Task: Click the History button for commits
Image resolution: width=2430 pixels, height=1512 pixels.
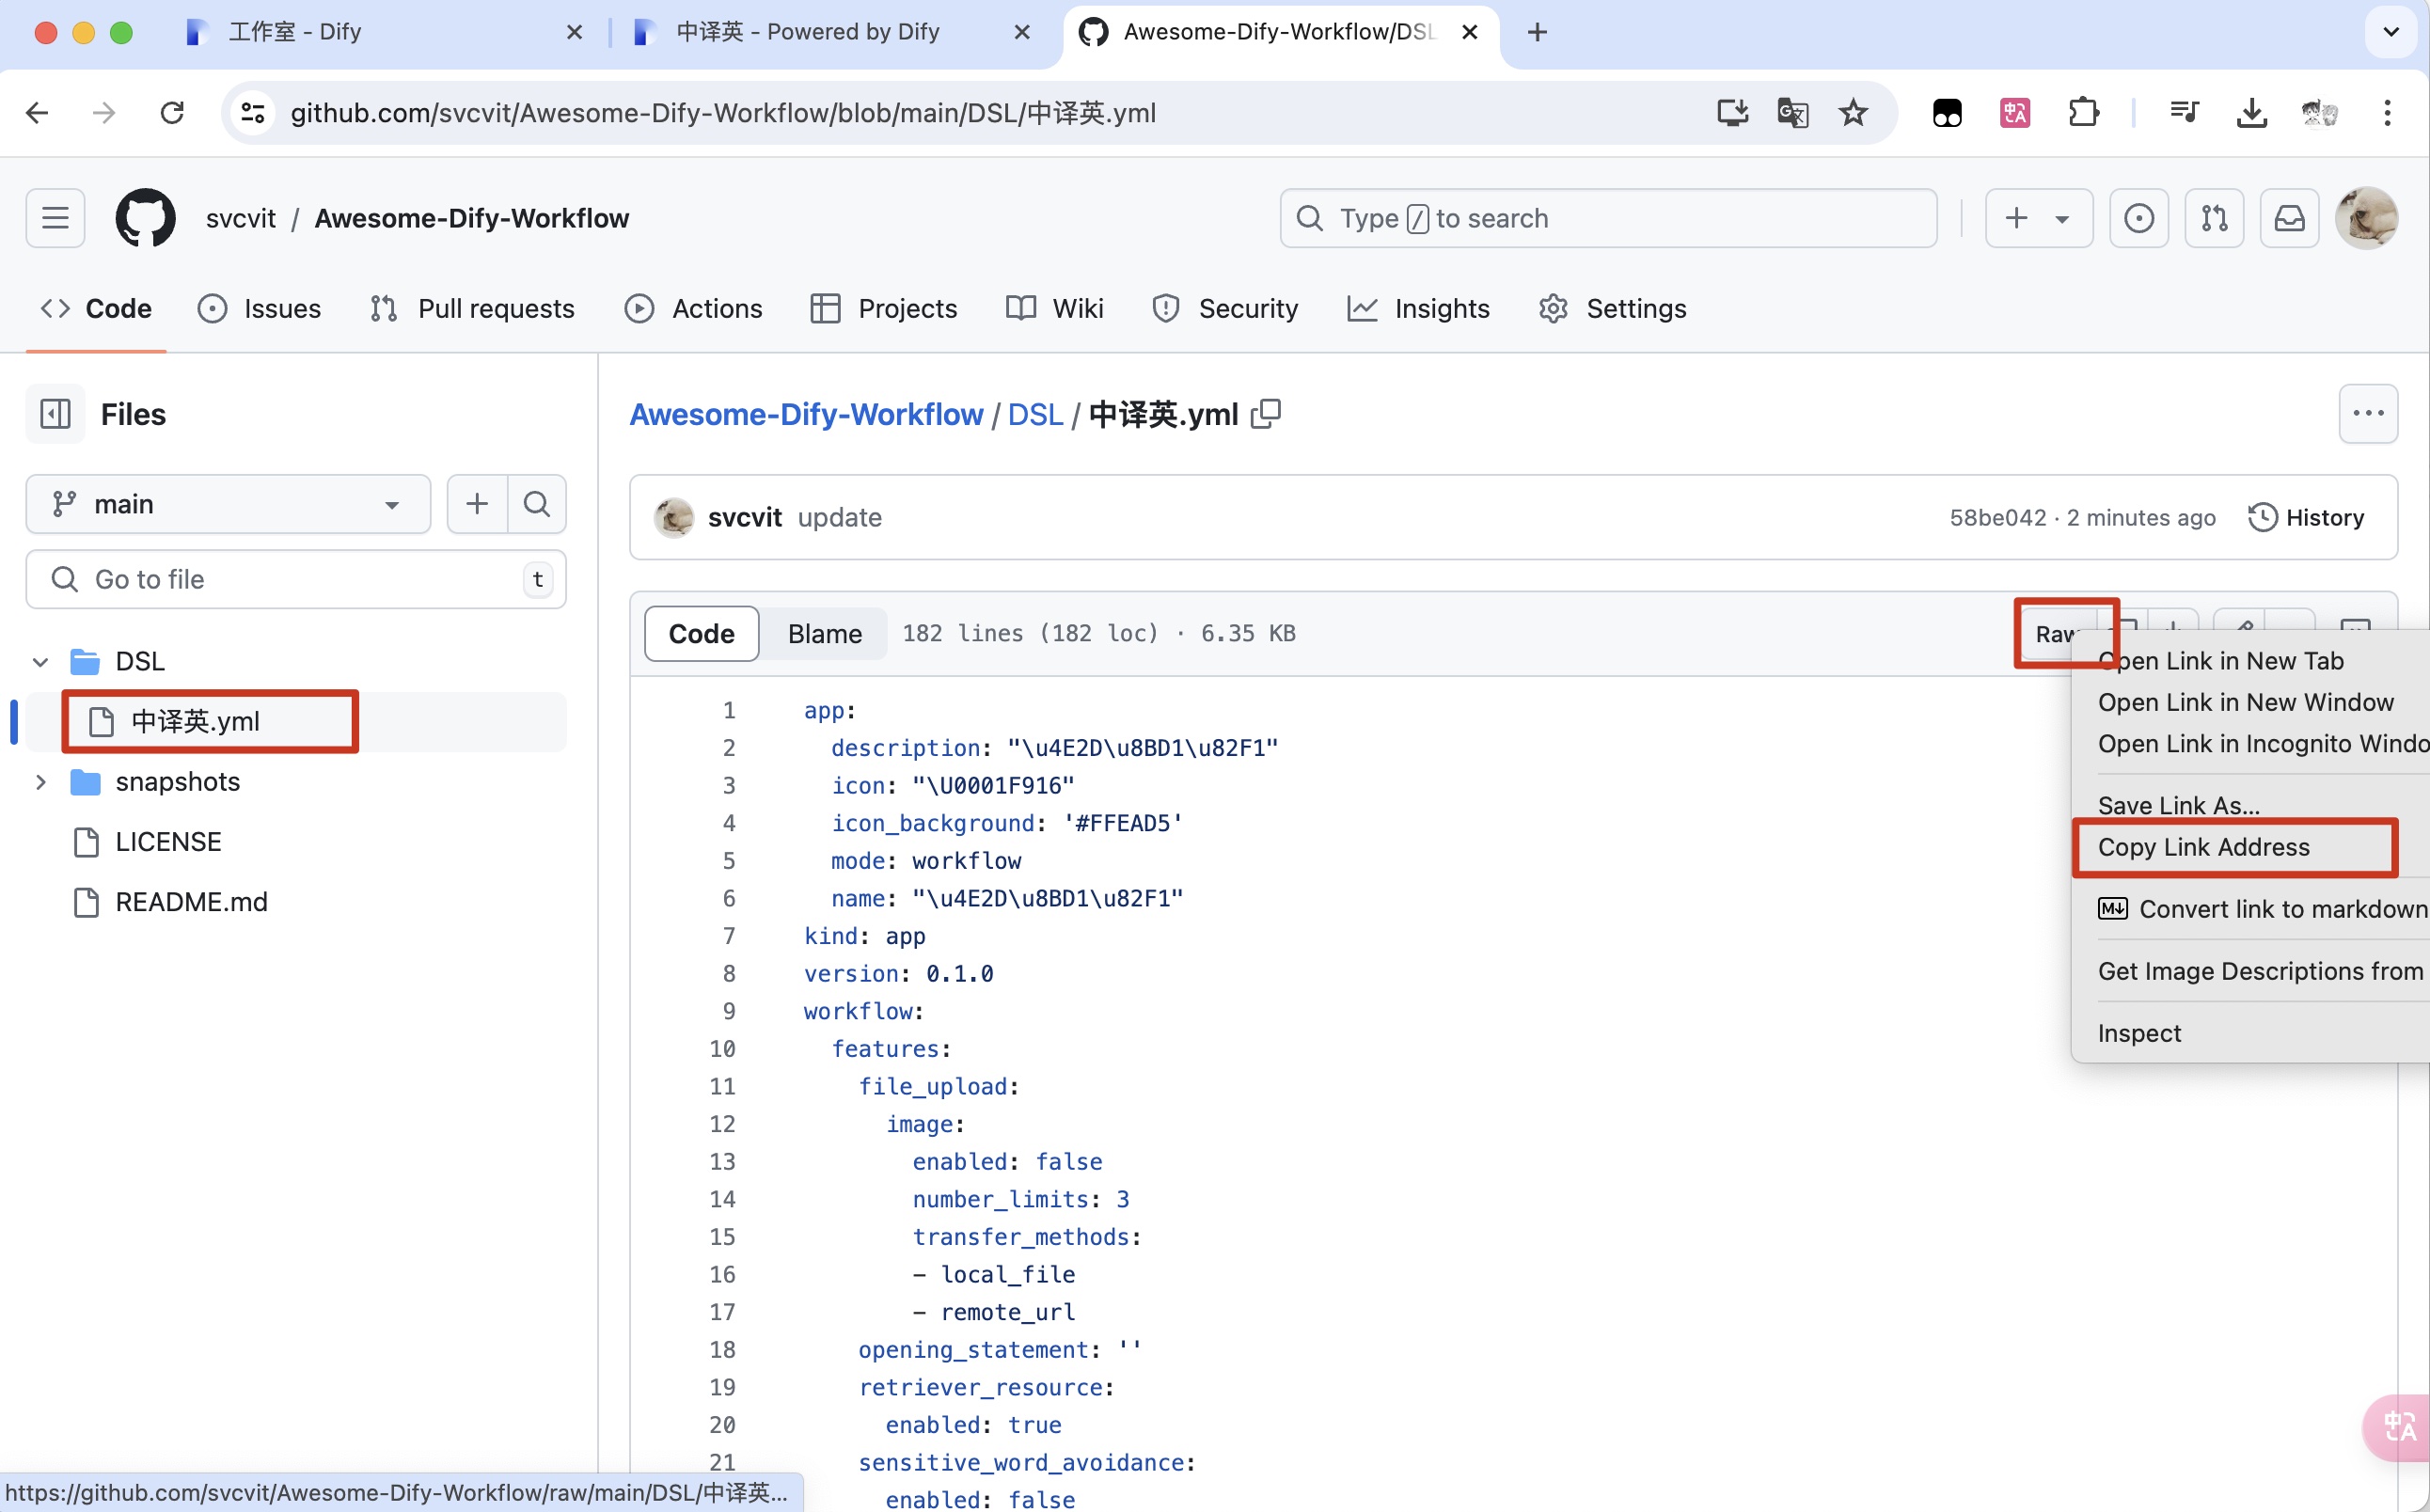Action: (2306, 517)
